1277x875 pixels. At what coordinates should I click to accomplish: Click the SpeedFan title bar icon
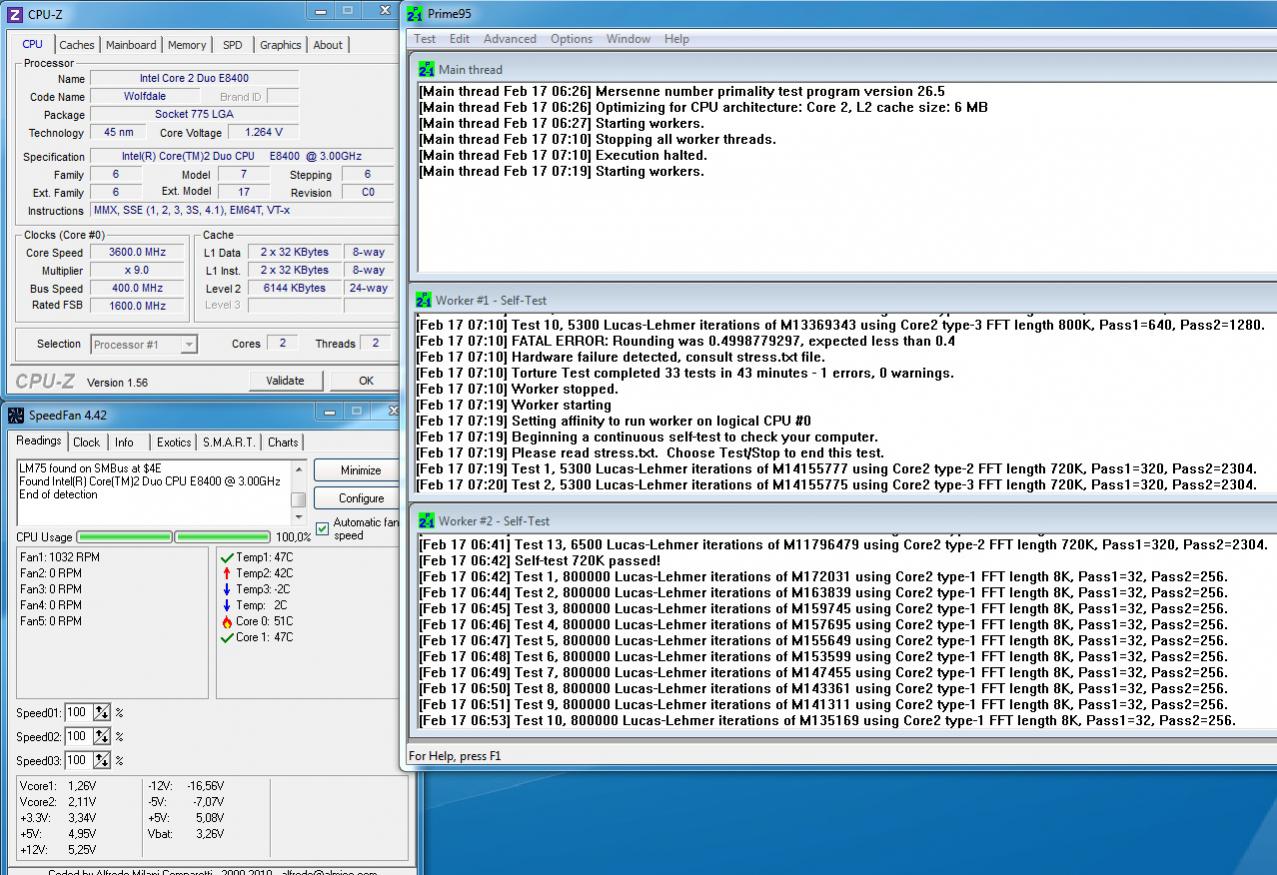[x=15, y=415]
